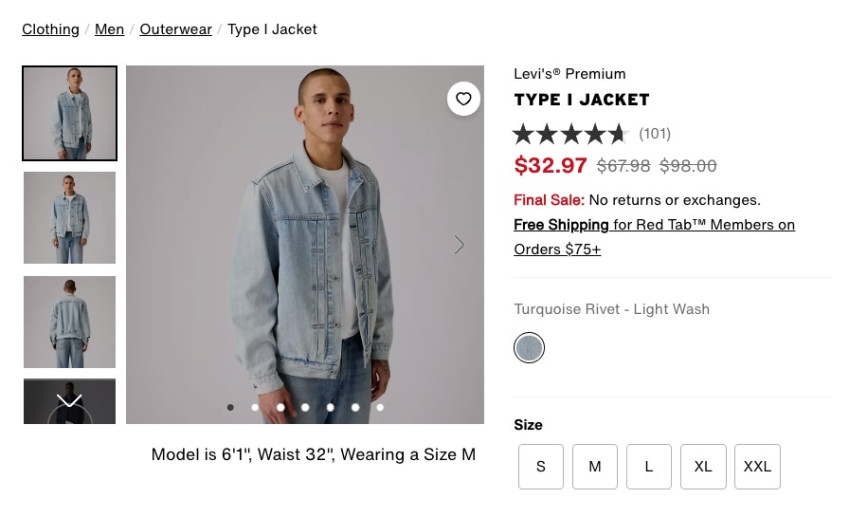The width and height of the screenshot is (849, 517).
Task: Select size L
Action: pos(649,467)
